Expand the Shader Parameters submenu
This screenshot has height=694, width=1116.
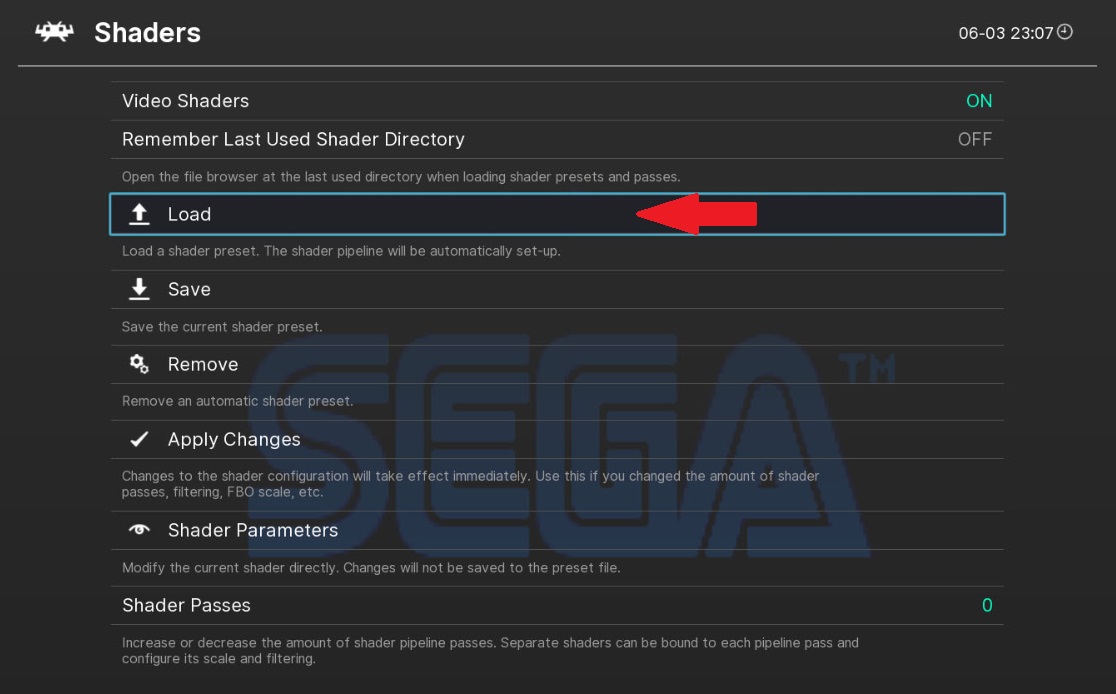point(253,530)
